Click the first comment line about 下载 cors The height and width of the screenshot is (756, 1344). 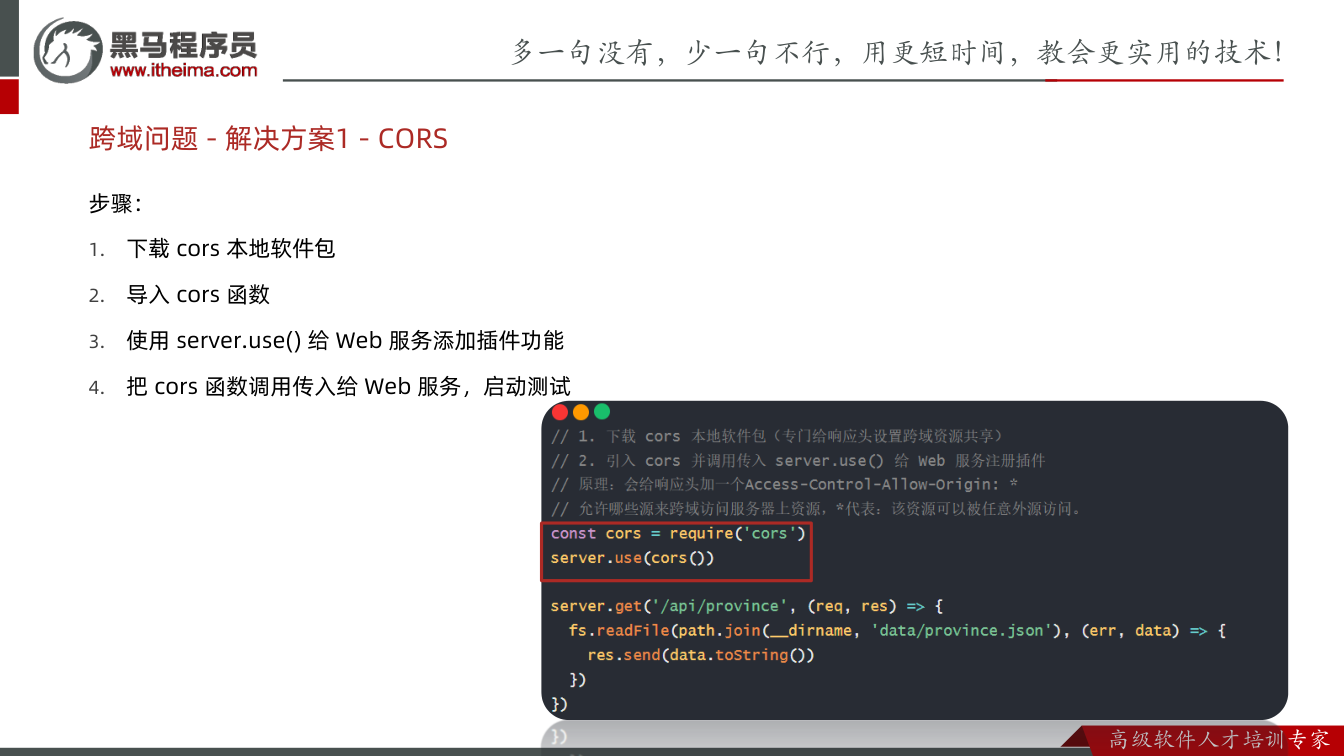click(x=777, y=437)
